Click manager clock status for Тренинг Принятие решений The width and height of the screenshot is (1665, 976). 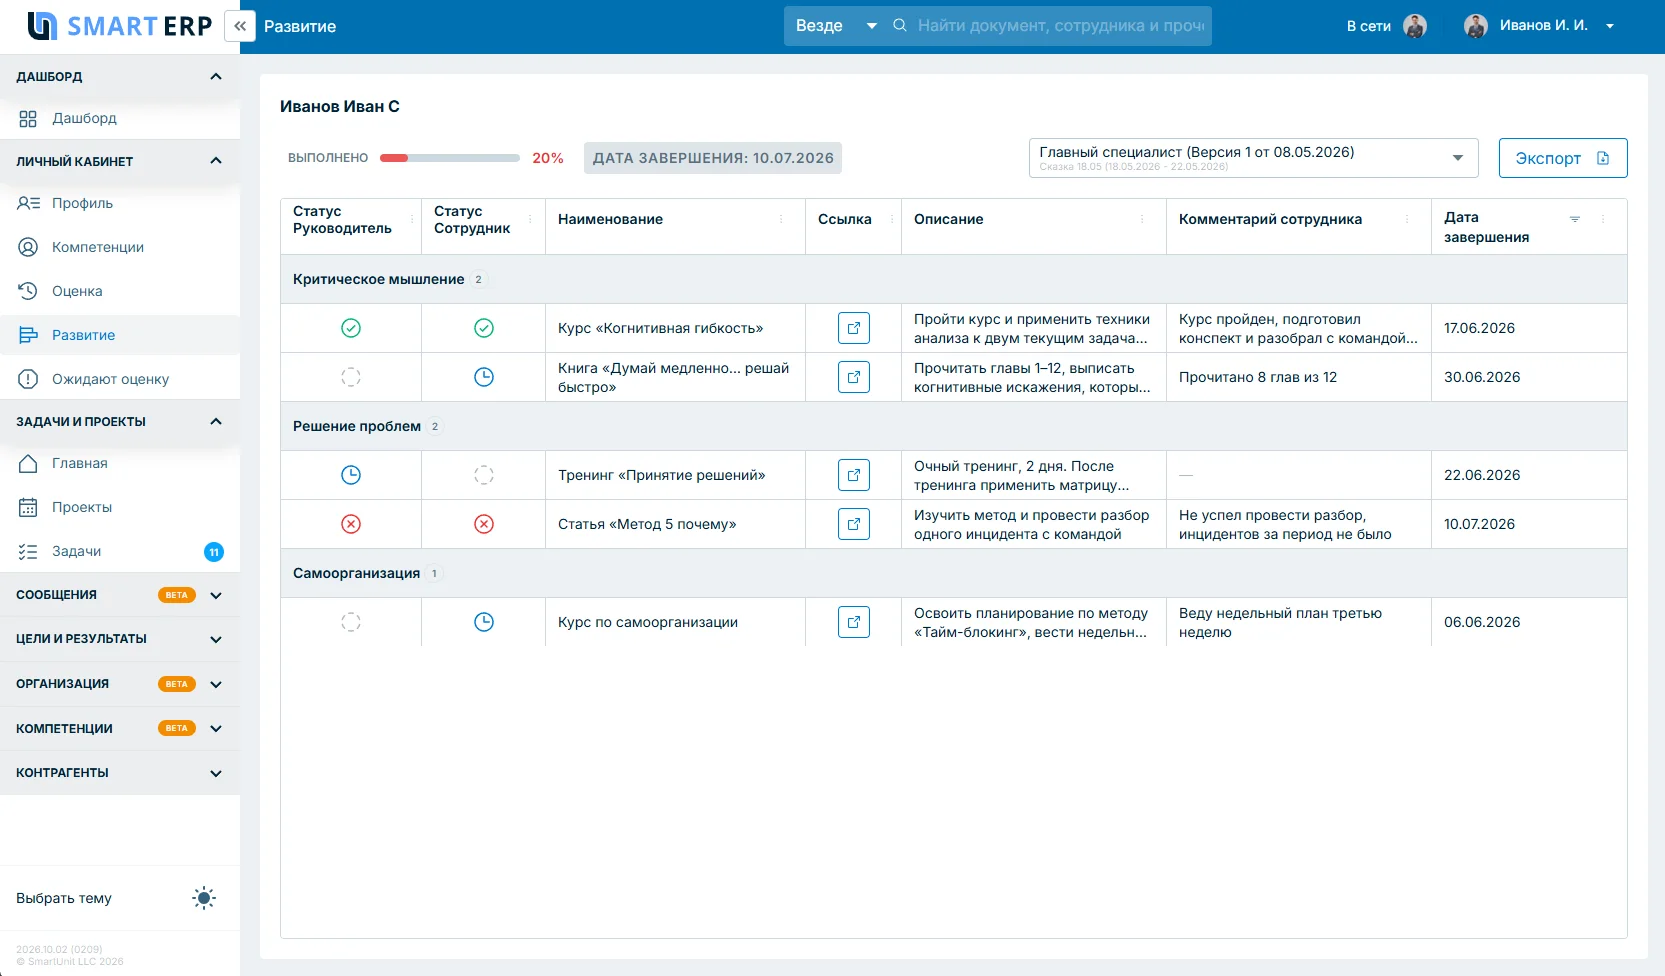[351, 475]
